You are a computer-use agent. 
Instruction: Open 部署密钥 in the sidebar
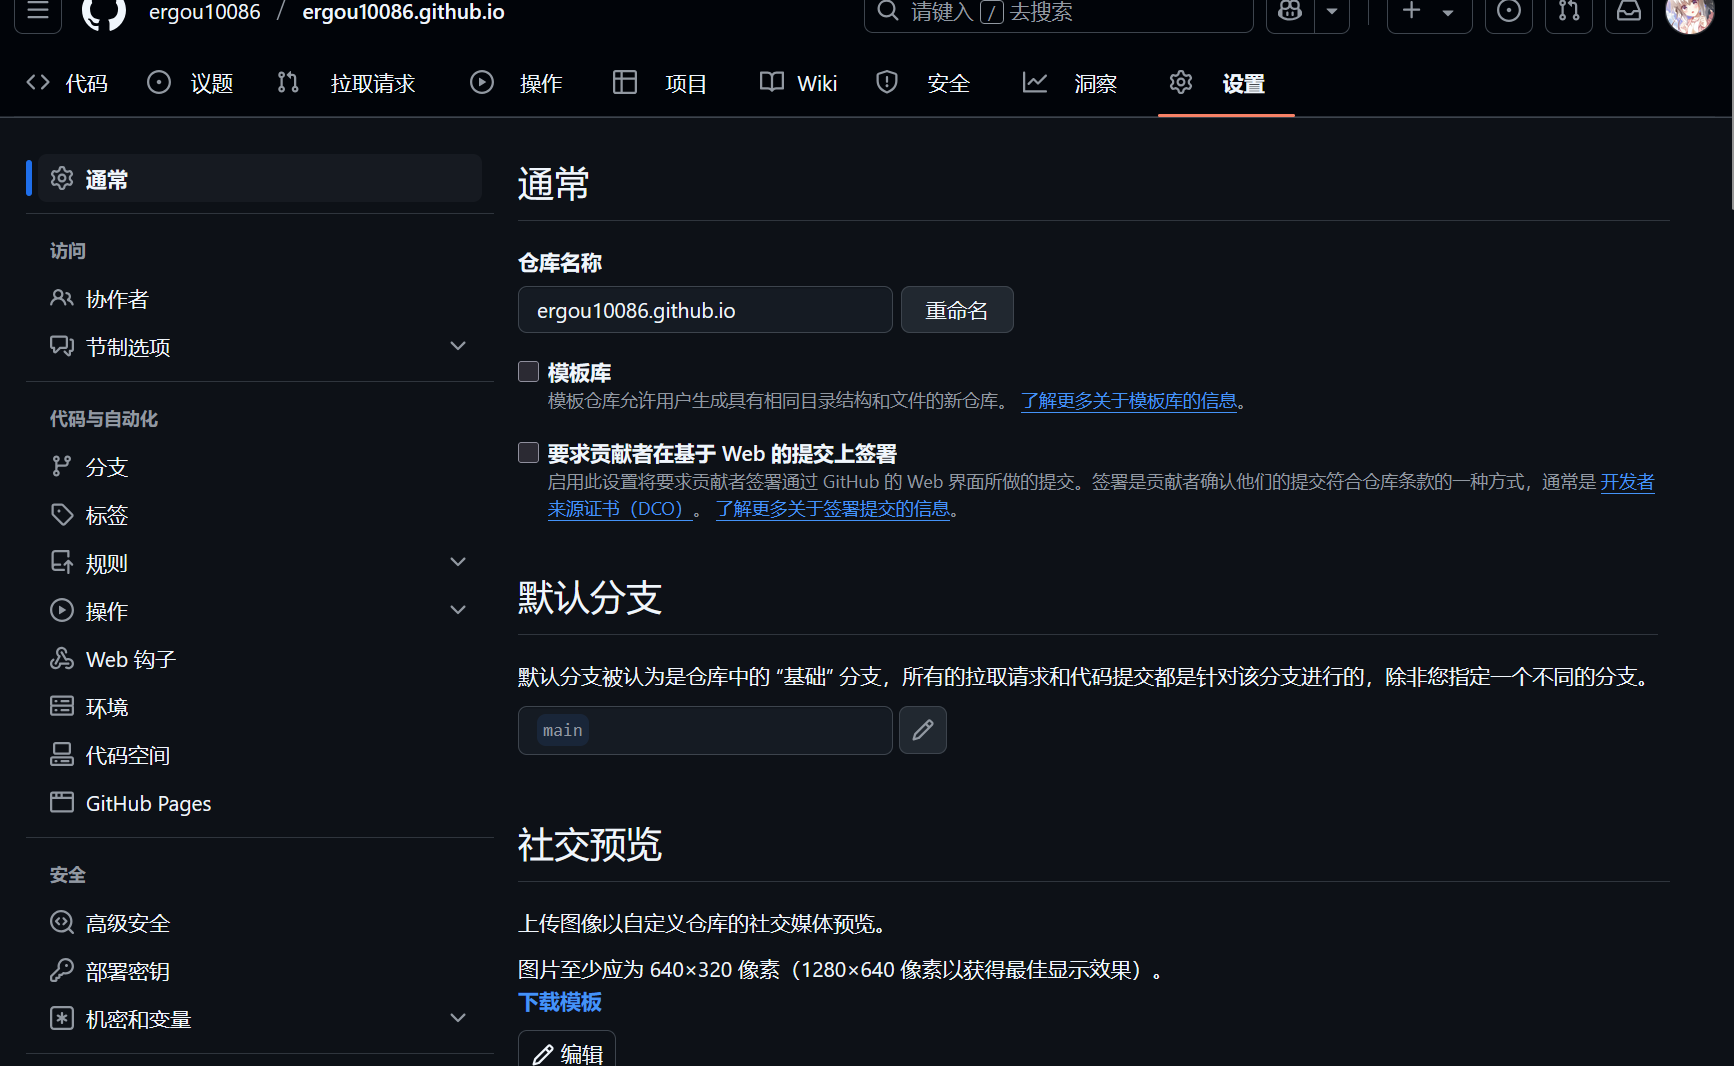260,971
